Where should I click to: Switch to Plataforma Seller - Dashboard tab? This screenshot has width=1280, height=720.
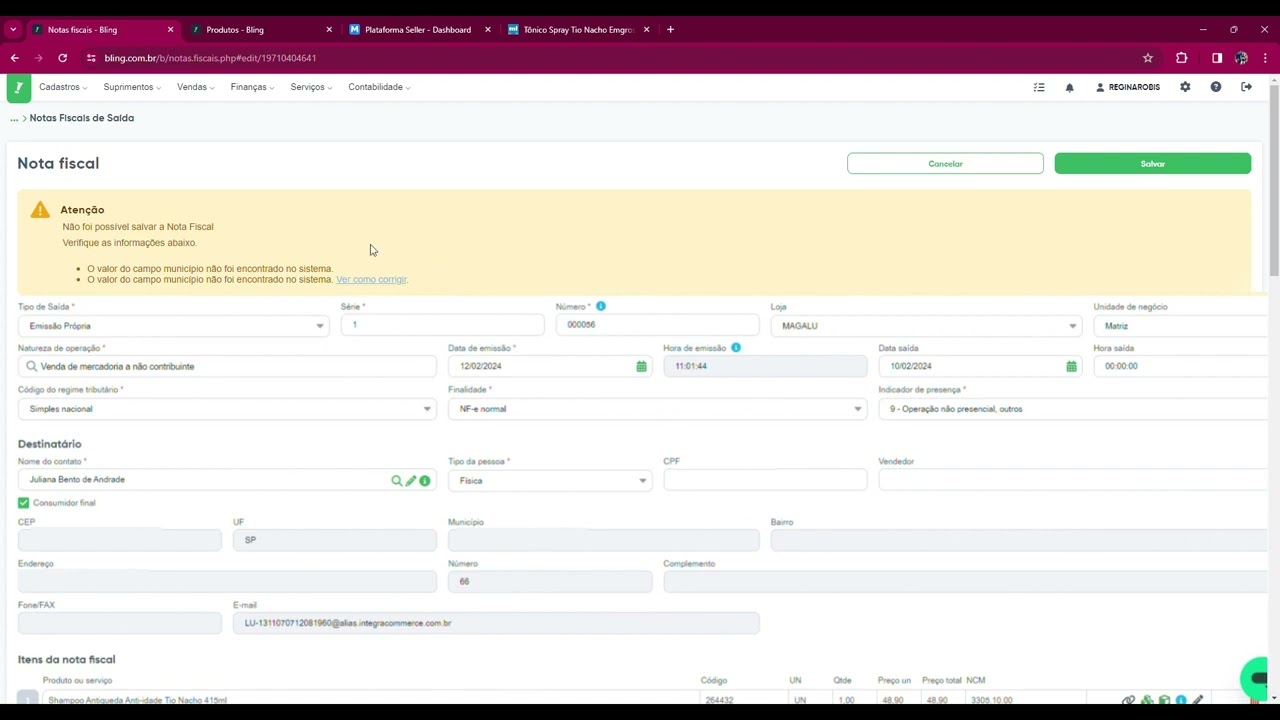(x=418, y=29)
